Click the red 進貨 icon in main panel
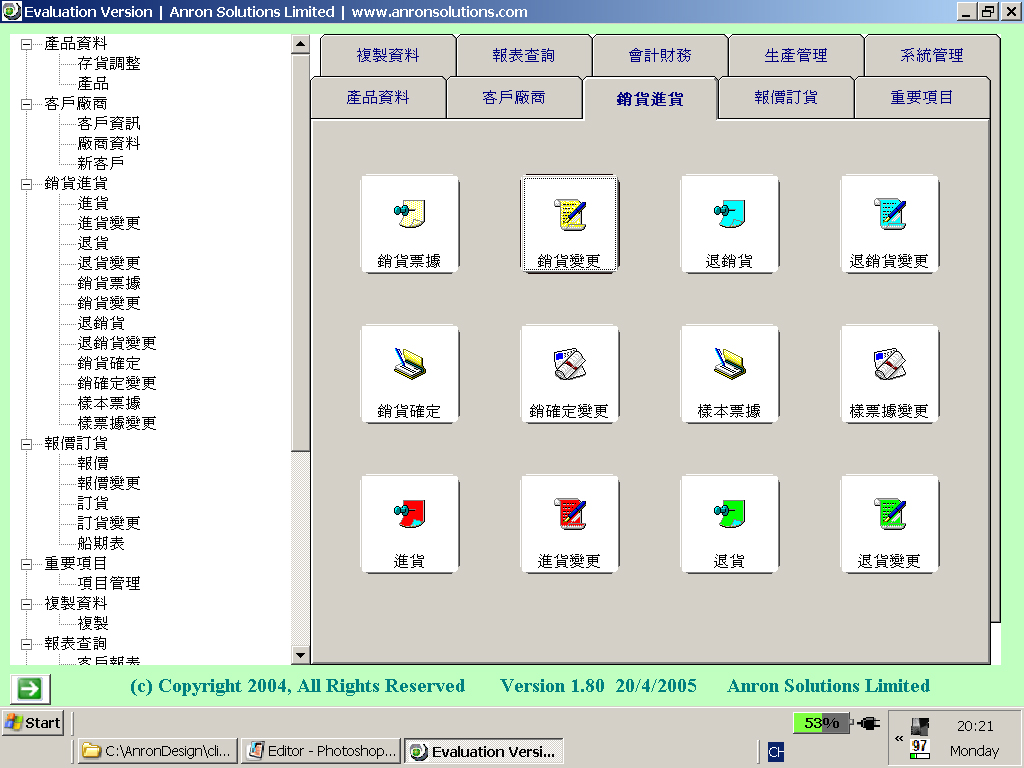This screenshot has width=1024, height=768. point(409,523)
